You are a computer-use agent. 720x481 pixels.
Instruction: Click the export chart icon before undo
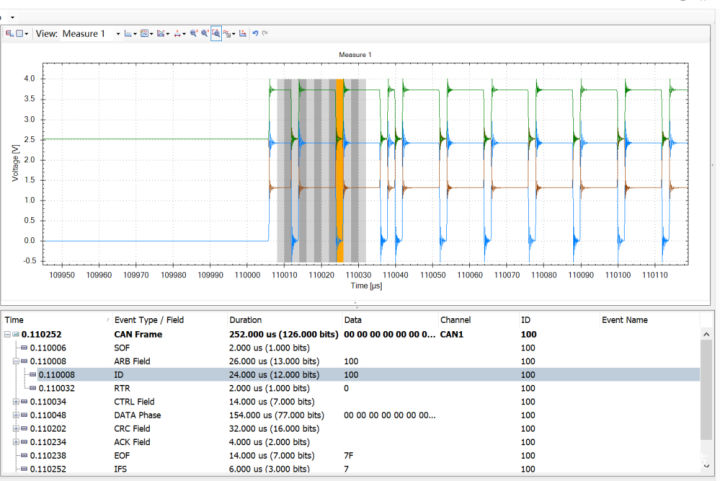click(242, 34)
